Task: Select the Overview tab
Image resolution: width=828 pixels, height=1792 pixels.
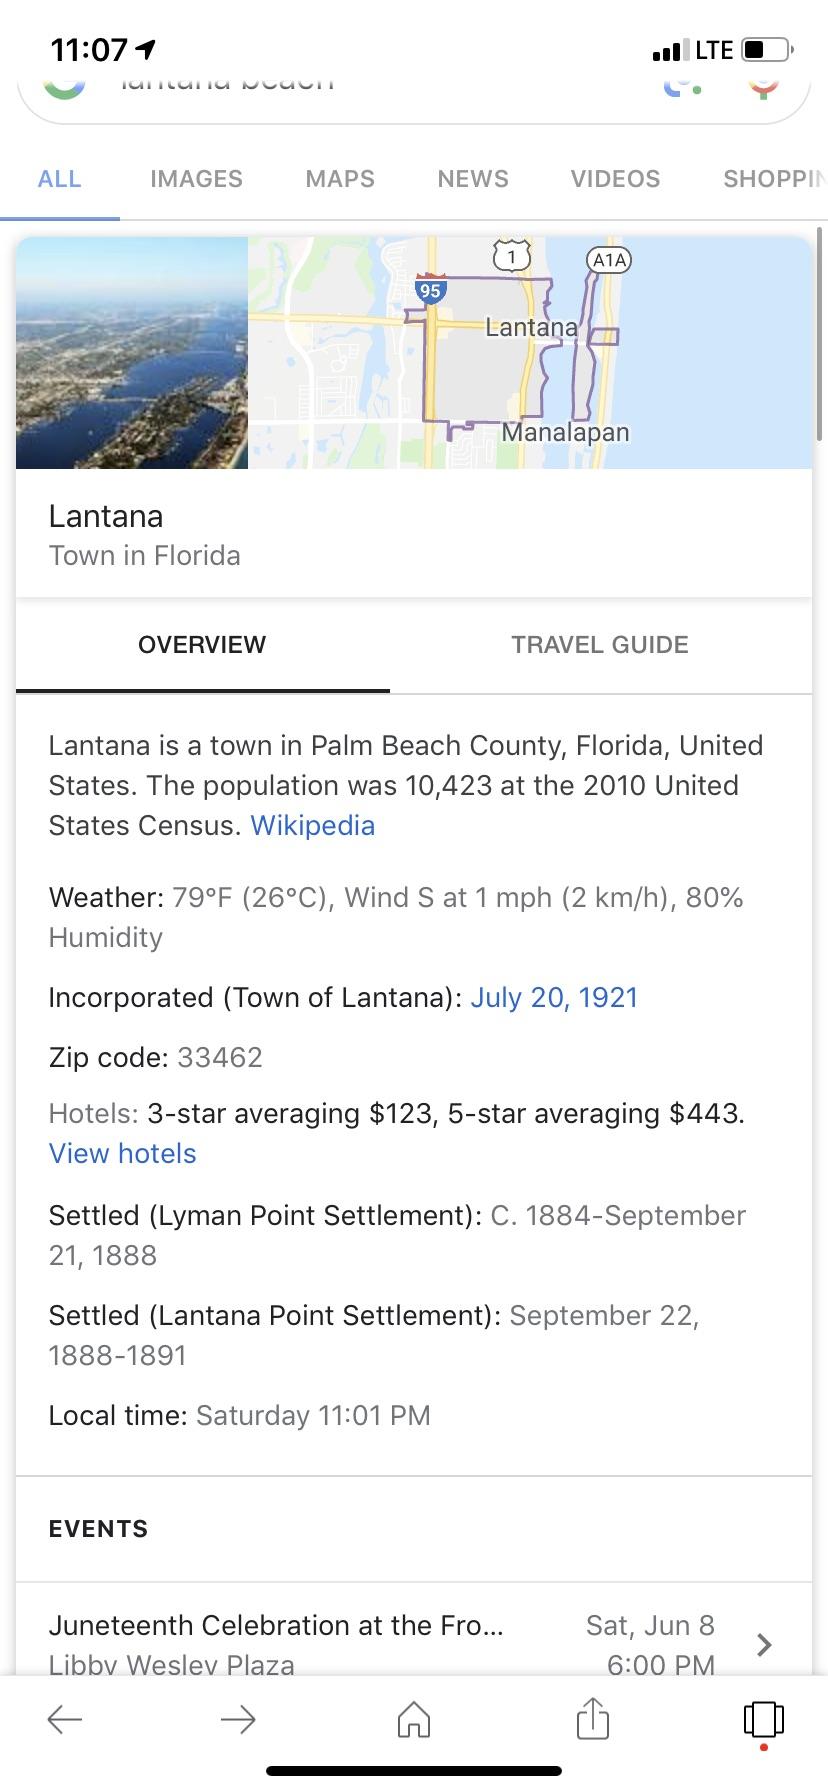Action: click(x=202, y=645)
